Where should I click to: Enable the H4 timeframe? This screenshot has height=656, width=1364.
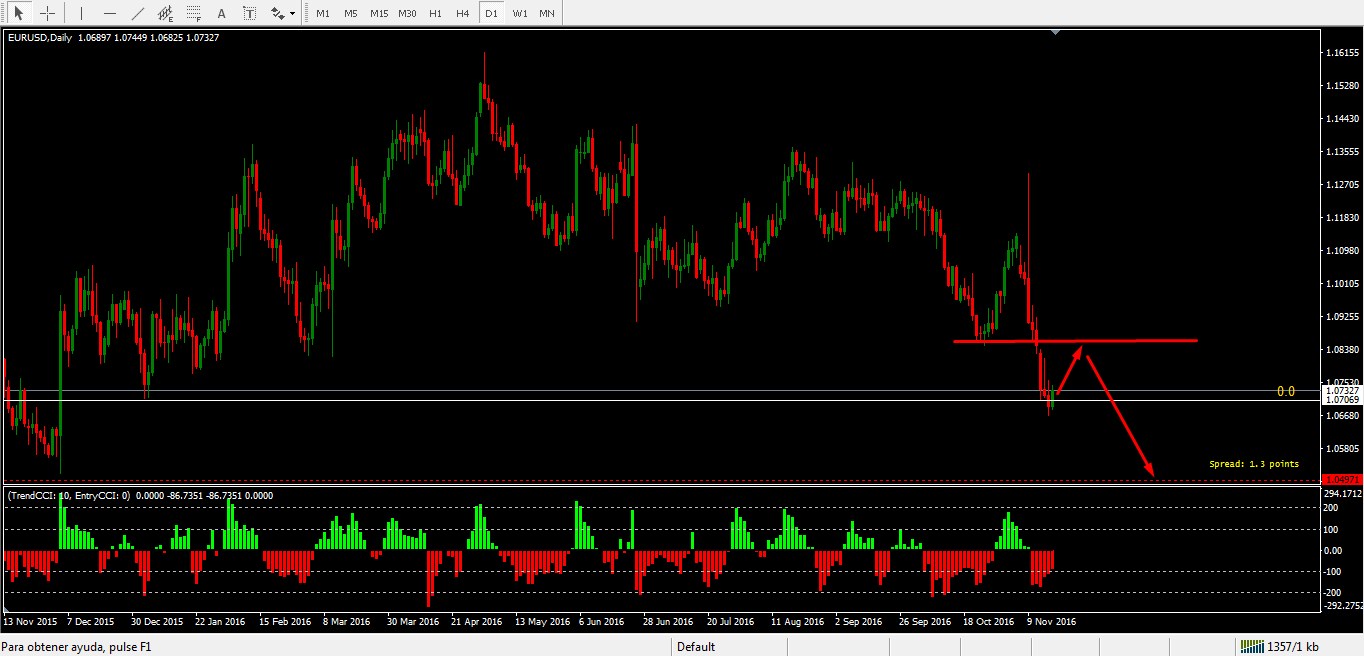click(462, 14)
